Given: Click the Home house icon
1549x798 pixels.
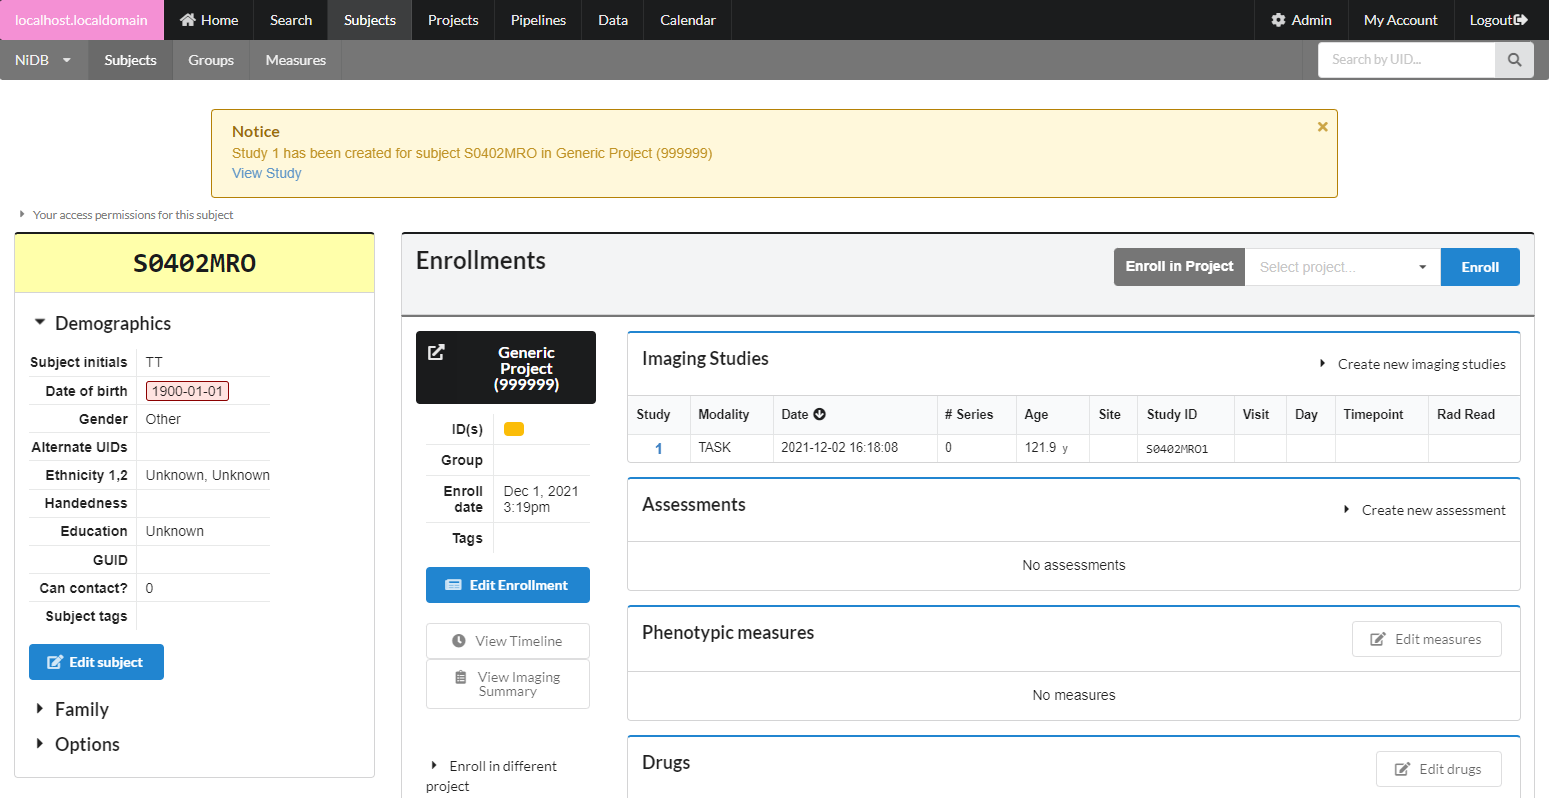Looking at the screenshot, I should [x=187, y=20].
